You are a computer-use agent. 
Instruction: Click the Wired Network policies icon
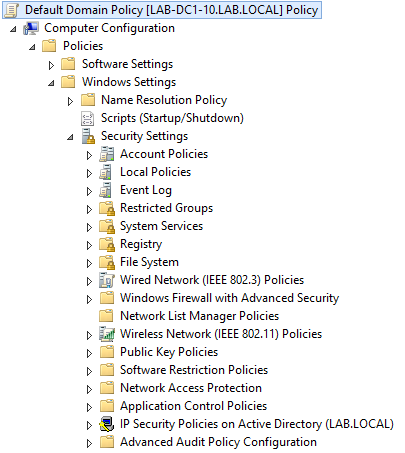click(107, 280)
